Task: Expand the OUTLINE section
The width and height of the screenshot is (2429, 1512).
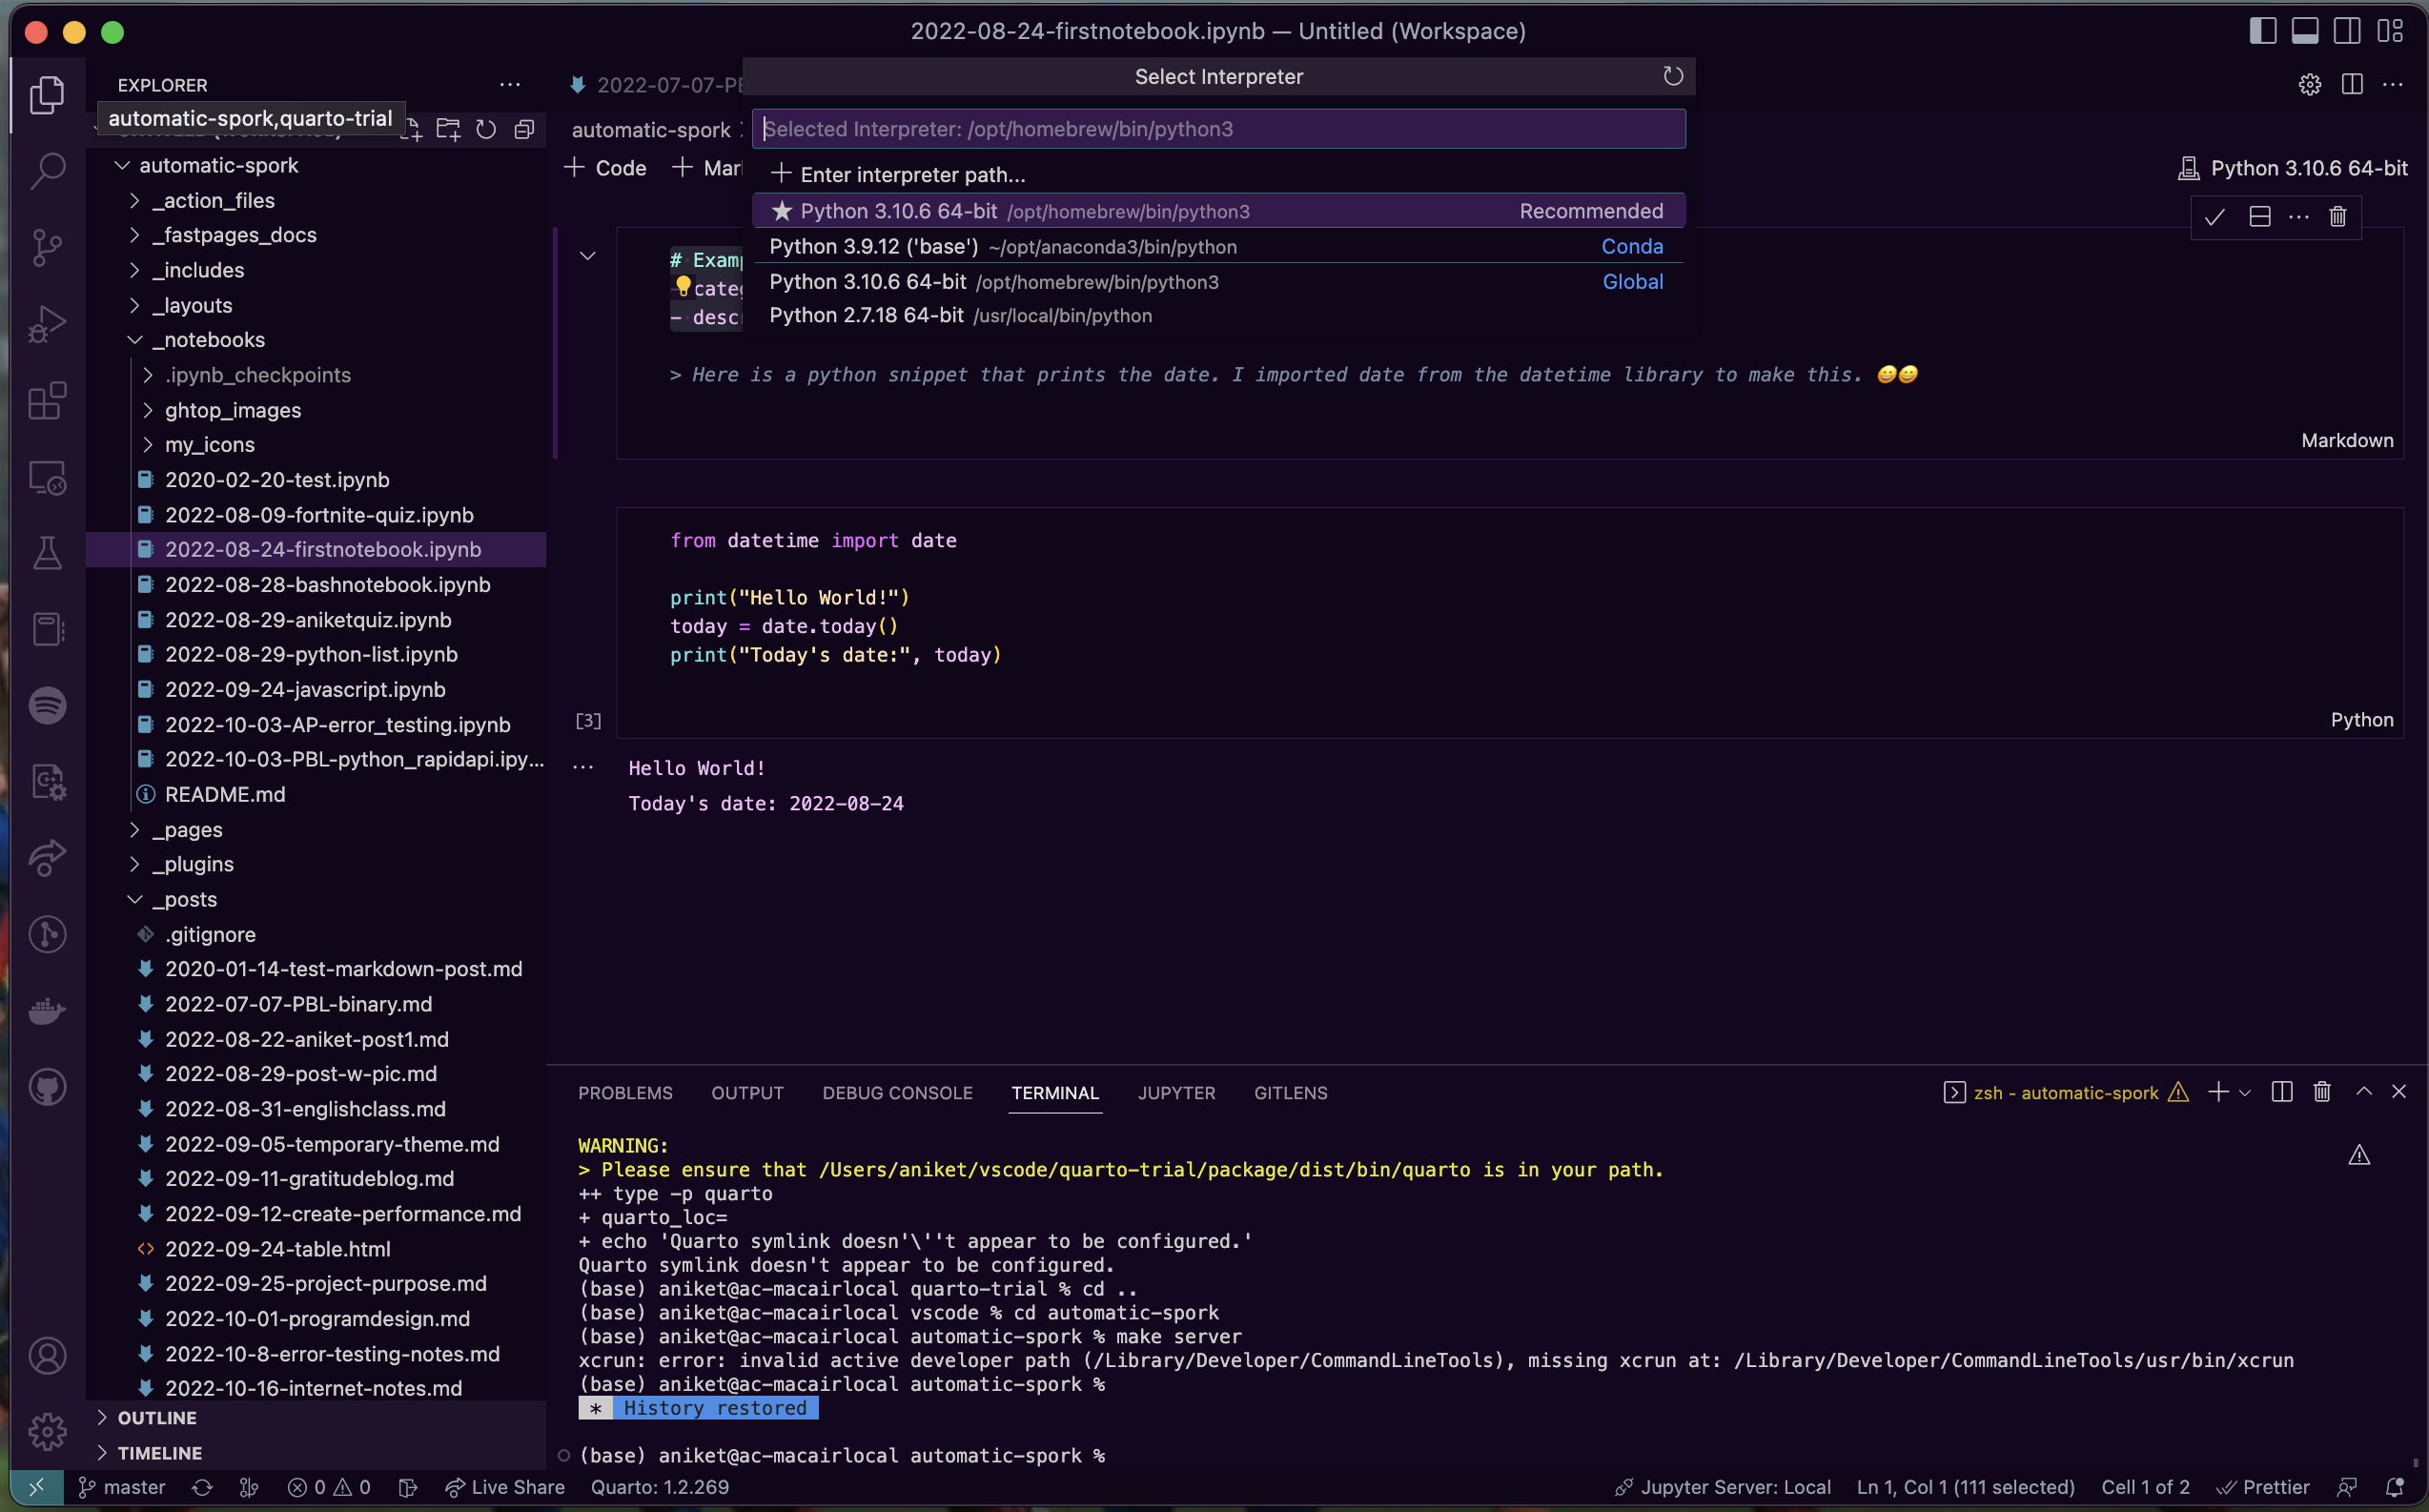Action: [157, 1418]
